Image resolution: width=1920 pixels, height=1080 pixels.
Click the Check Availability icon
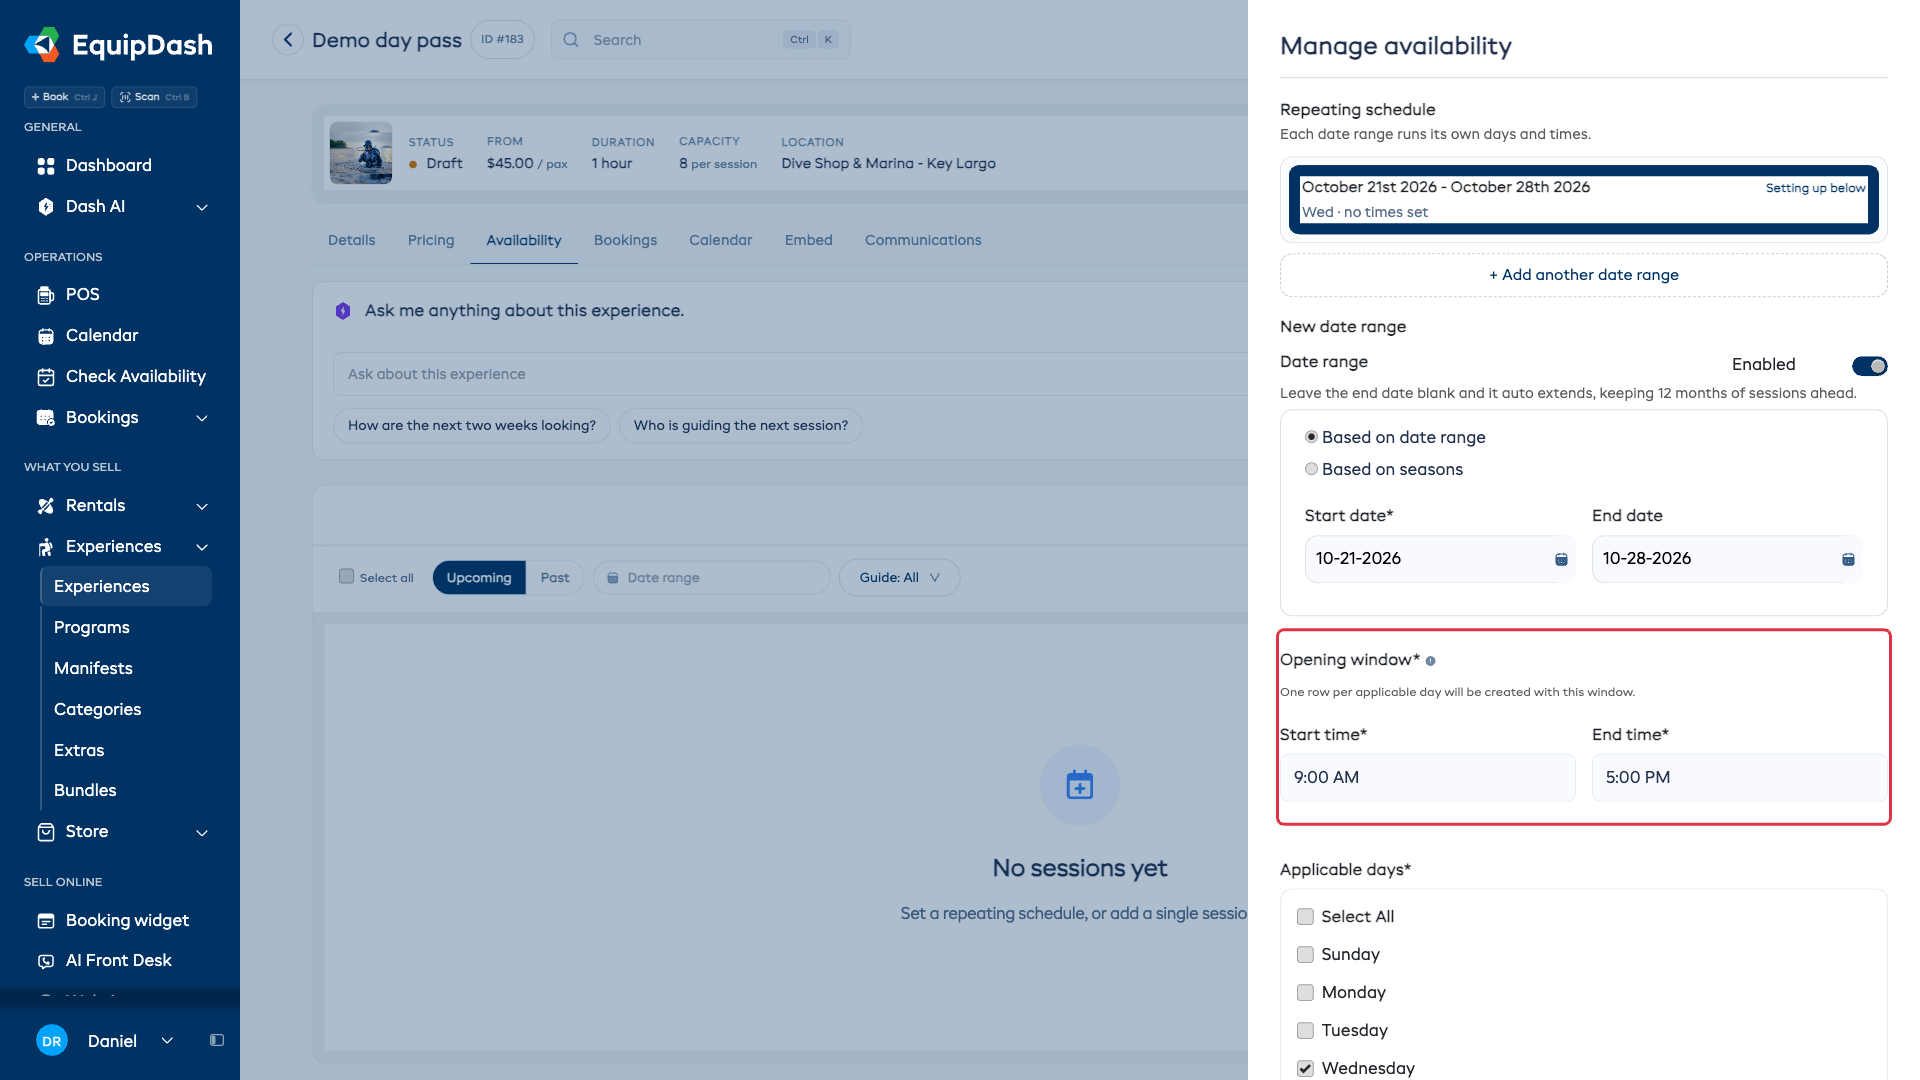[x=46, y=377]
